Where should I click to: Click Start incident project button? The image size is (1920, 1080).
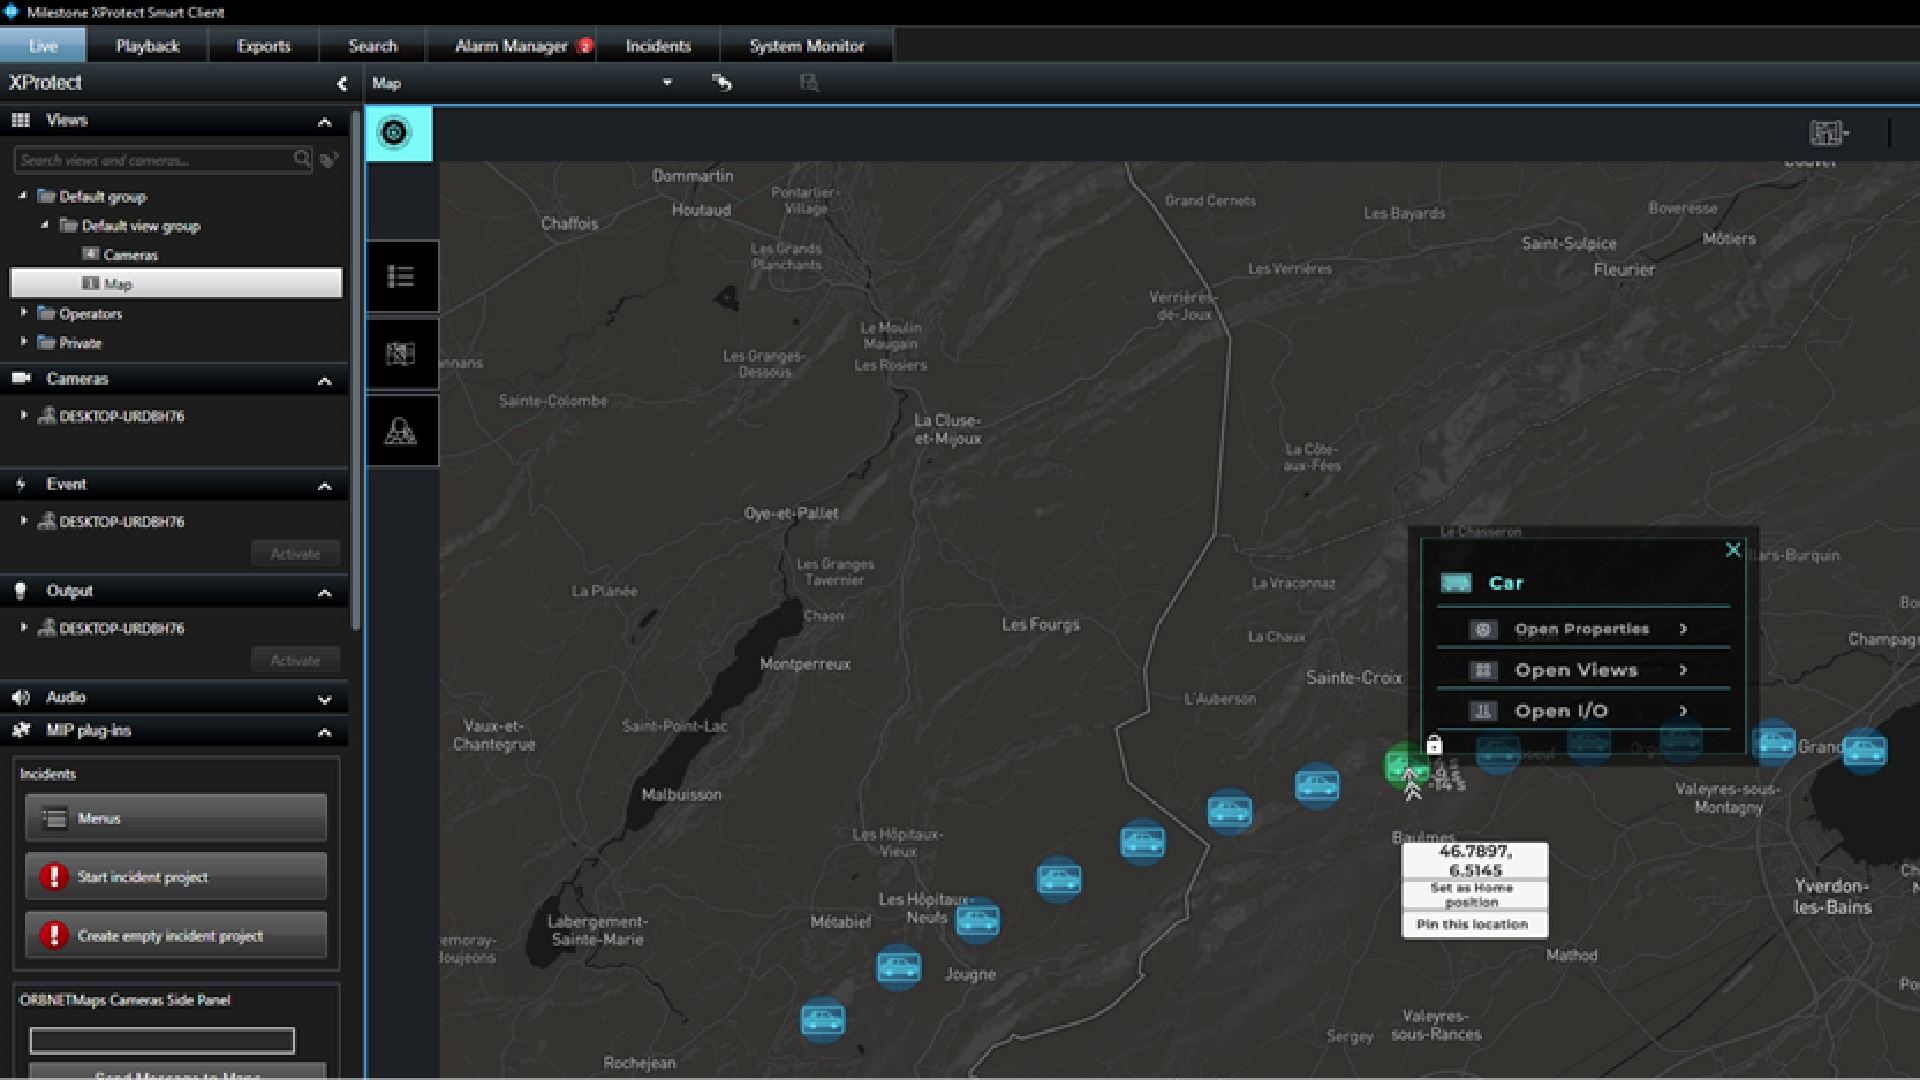pyautogui.click(x=176, y=877)
